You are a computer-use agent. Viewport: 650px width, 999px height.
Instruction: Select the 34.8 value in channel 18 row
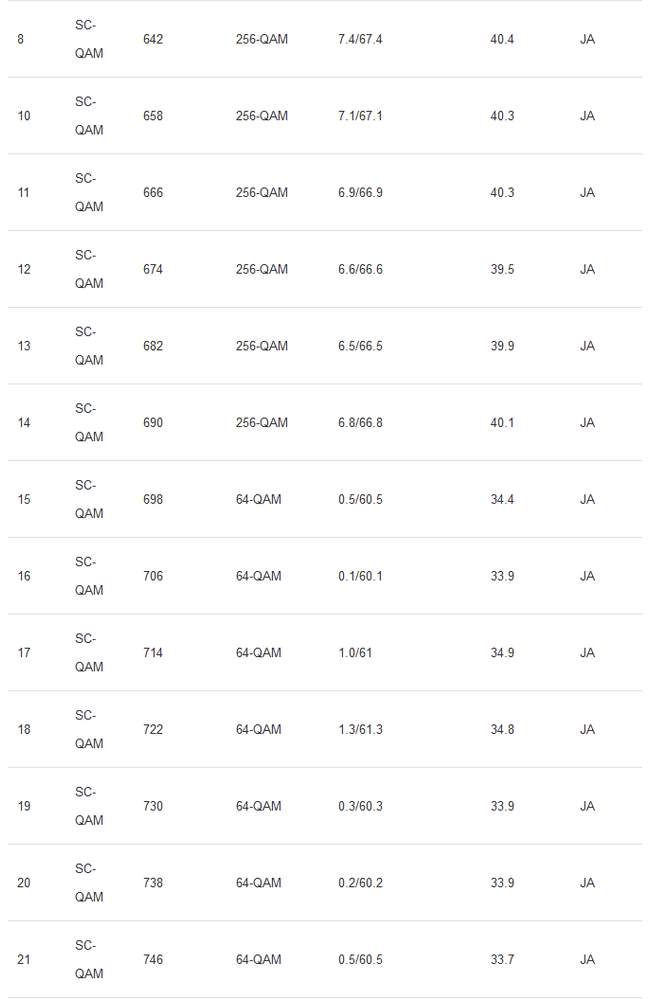tap(502, 729)
